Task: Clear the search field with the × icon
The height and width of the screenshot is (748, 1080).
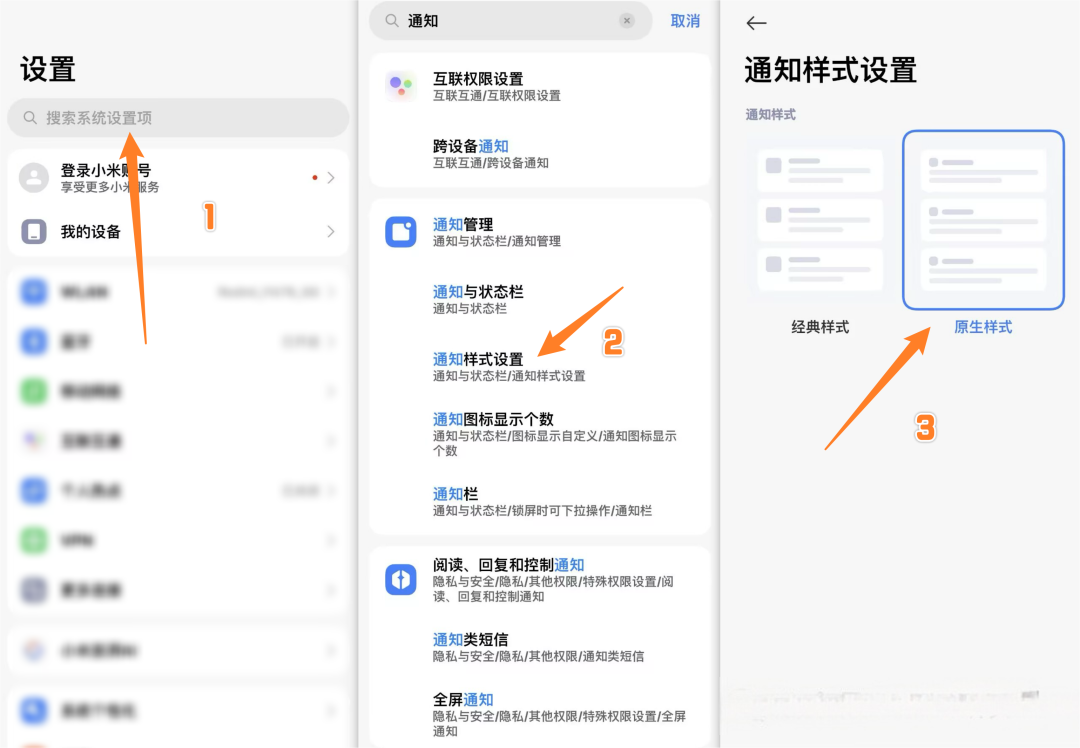Action: click(x=627, y=20)
